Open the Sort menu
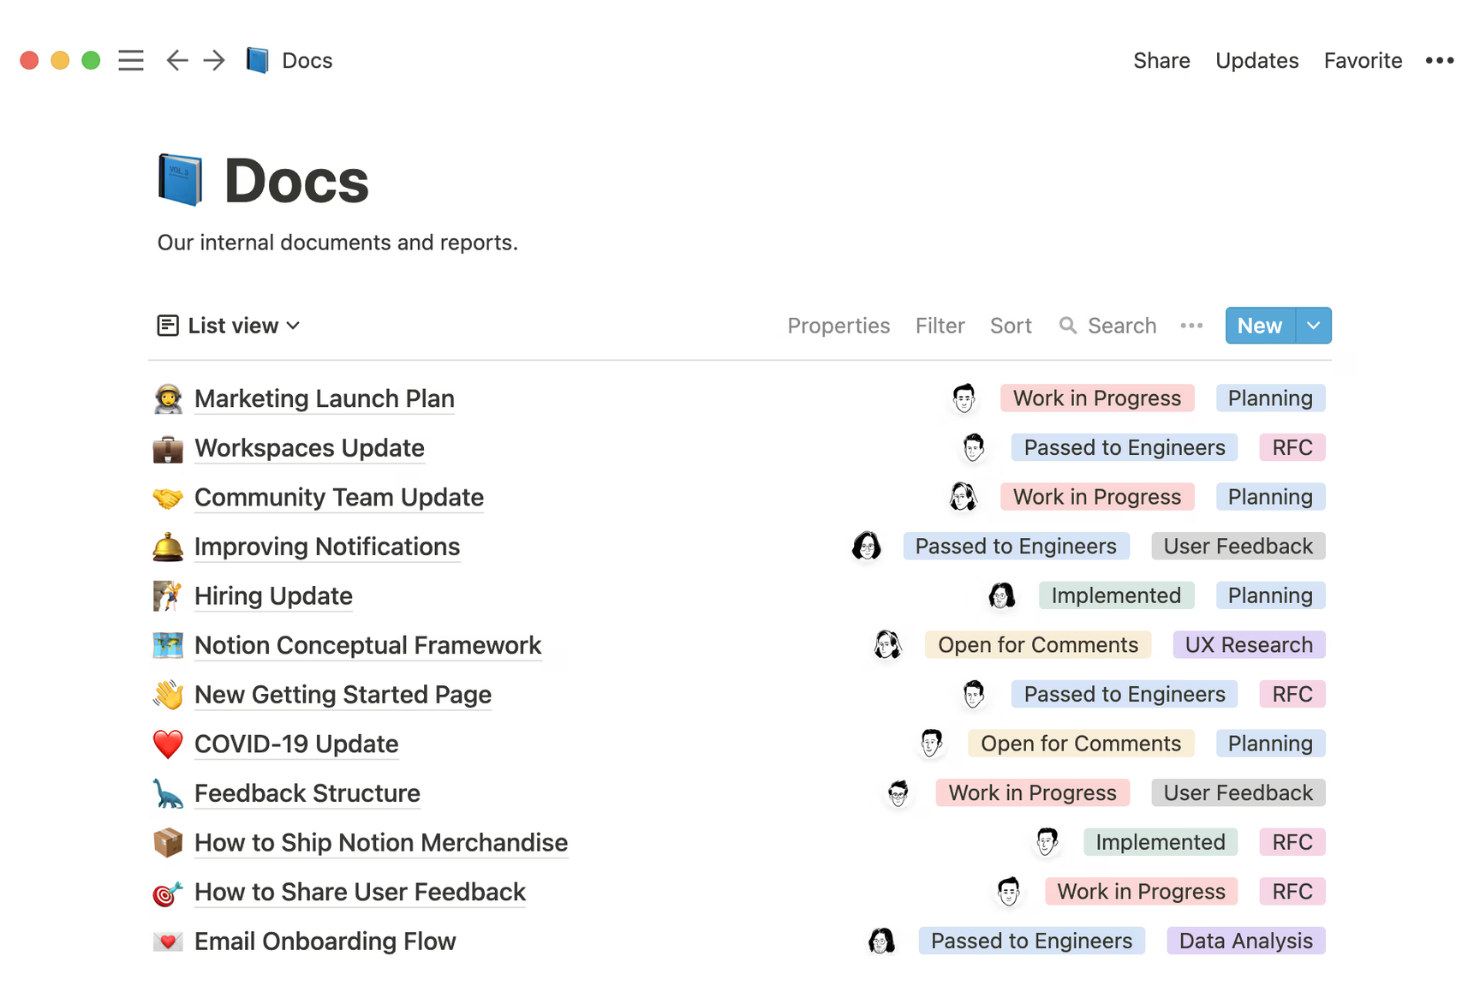This screenshot has width=1480, height=987. (1010, 325)
